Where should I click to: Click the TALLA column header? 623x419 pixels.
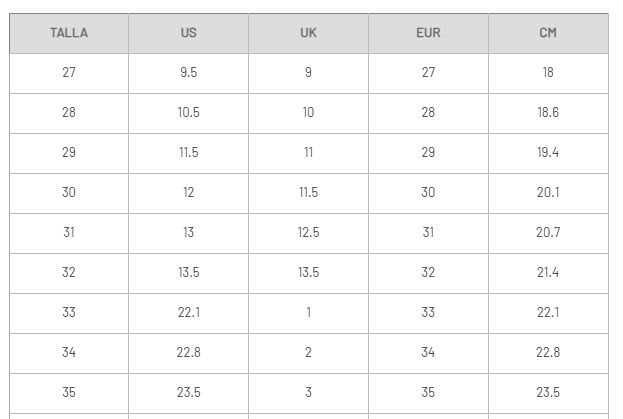(69, 33)
